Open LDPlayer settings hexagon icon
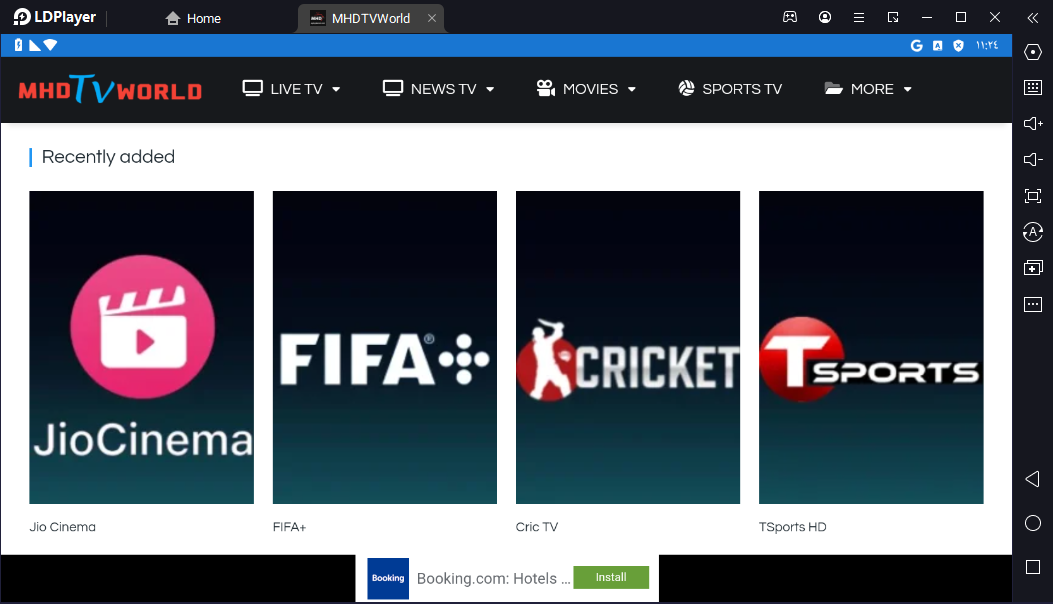 [1033, 52]
